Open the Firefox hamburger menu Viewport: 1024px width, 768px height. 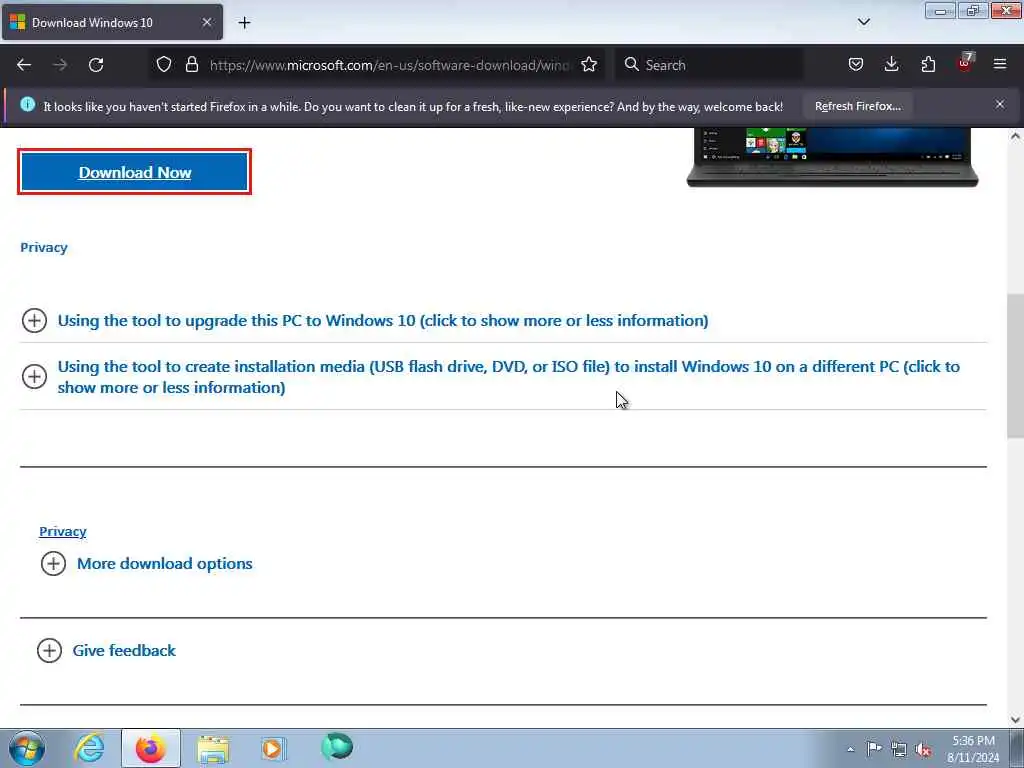coord(1000,64)
